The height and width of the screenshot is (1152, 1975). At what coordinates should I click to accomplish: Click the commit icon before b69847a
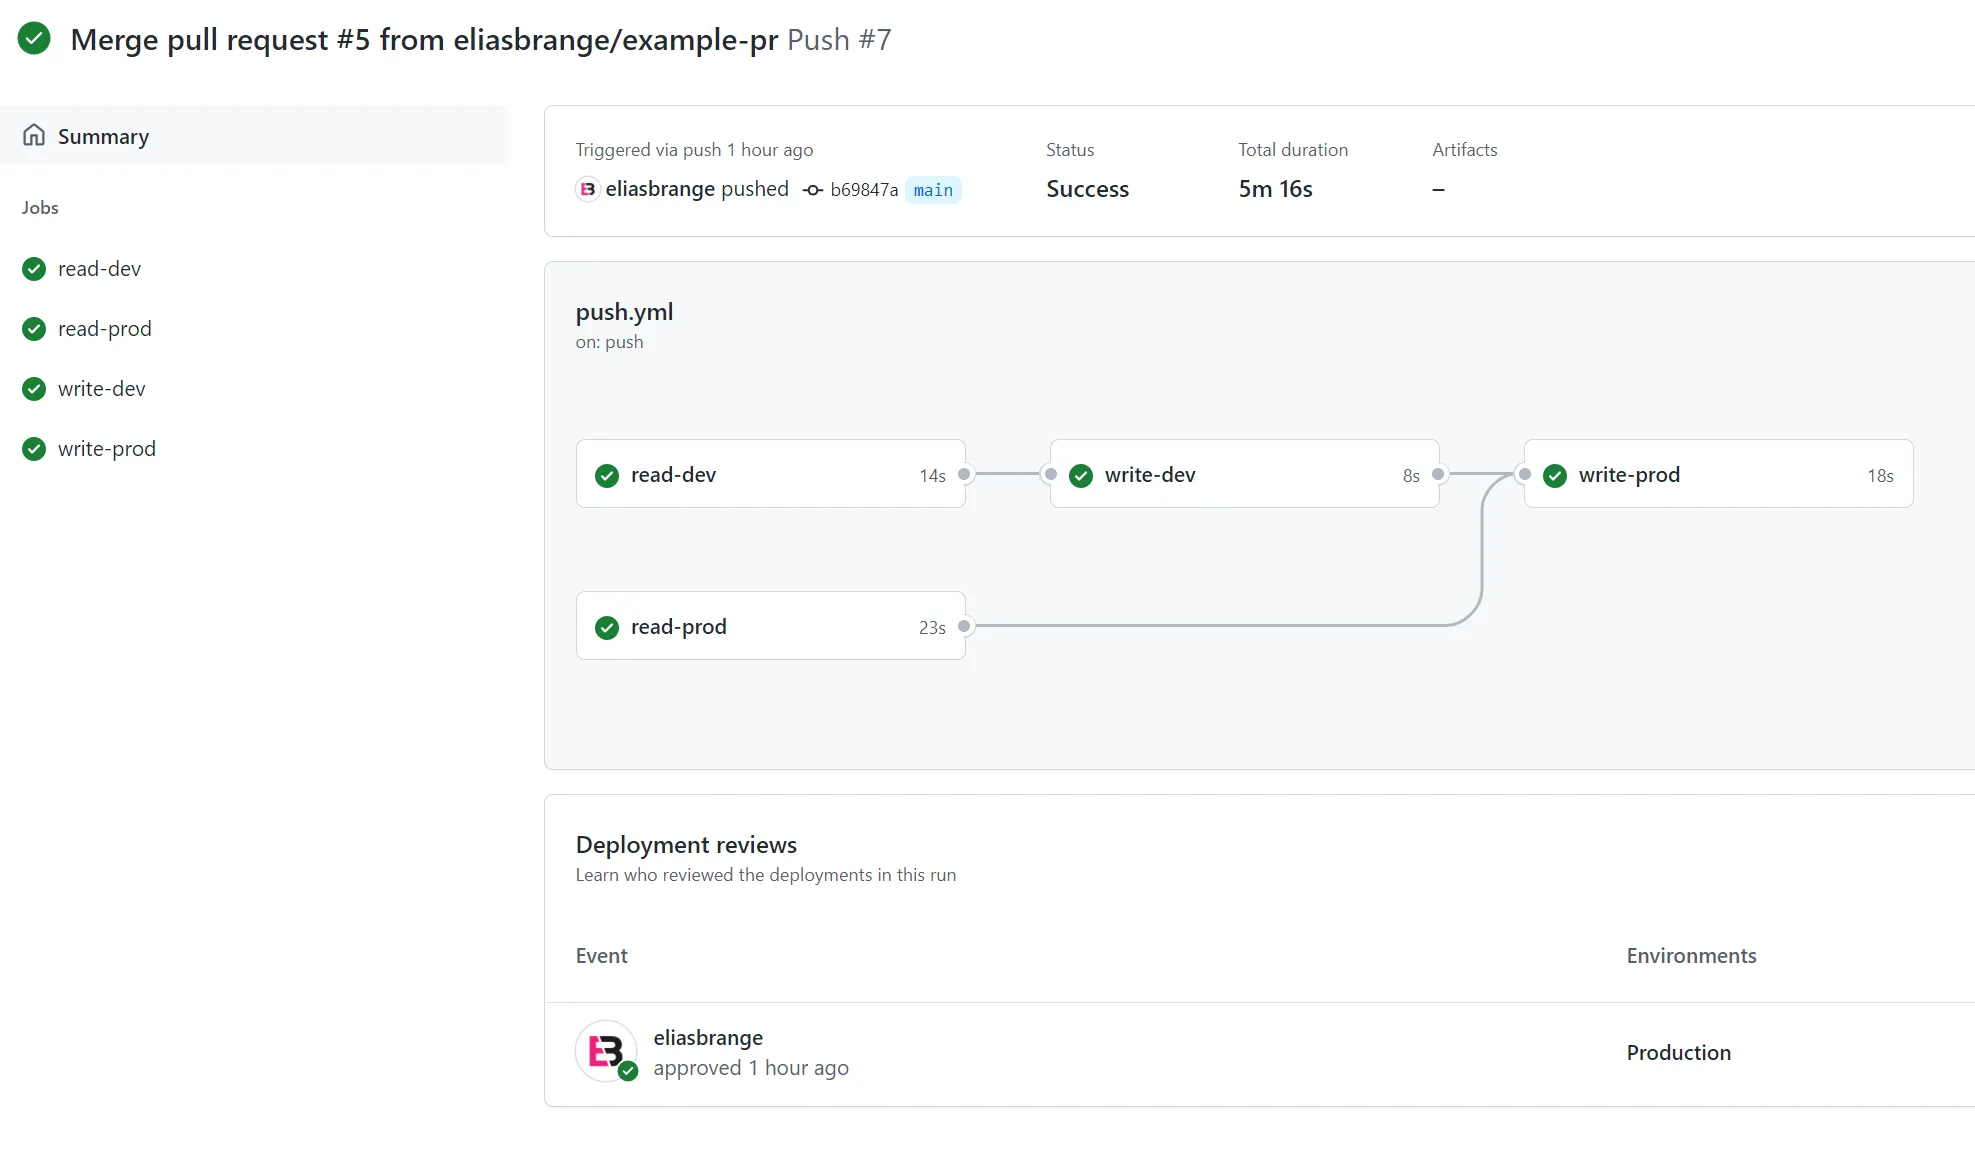click(x=813, y=189)
